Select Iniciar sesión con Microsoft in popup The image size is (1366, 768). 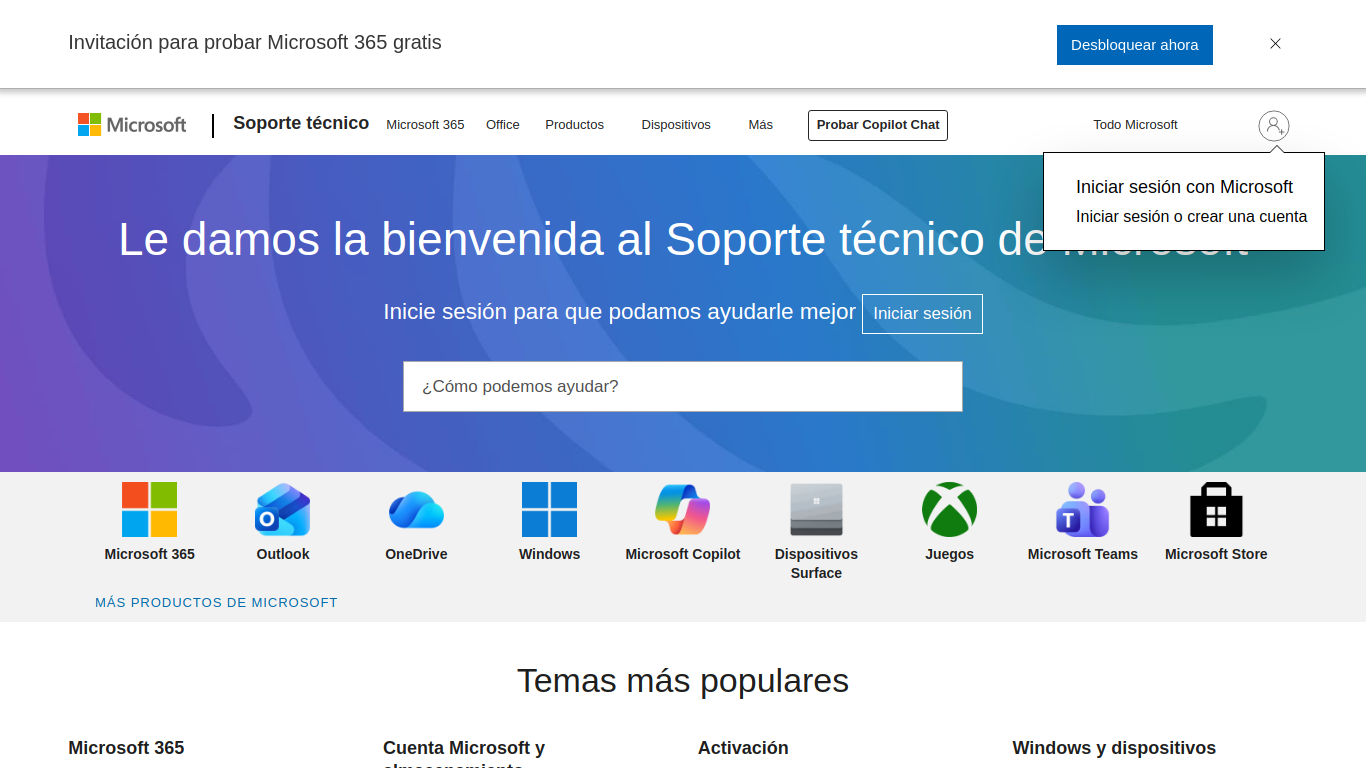tap(1184, 187)
